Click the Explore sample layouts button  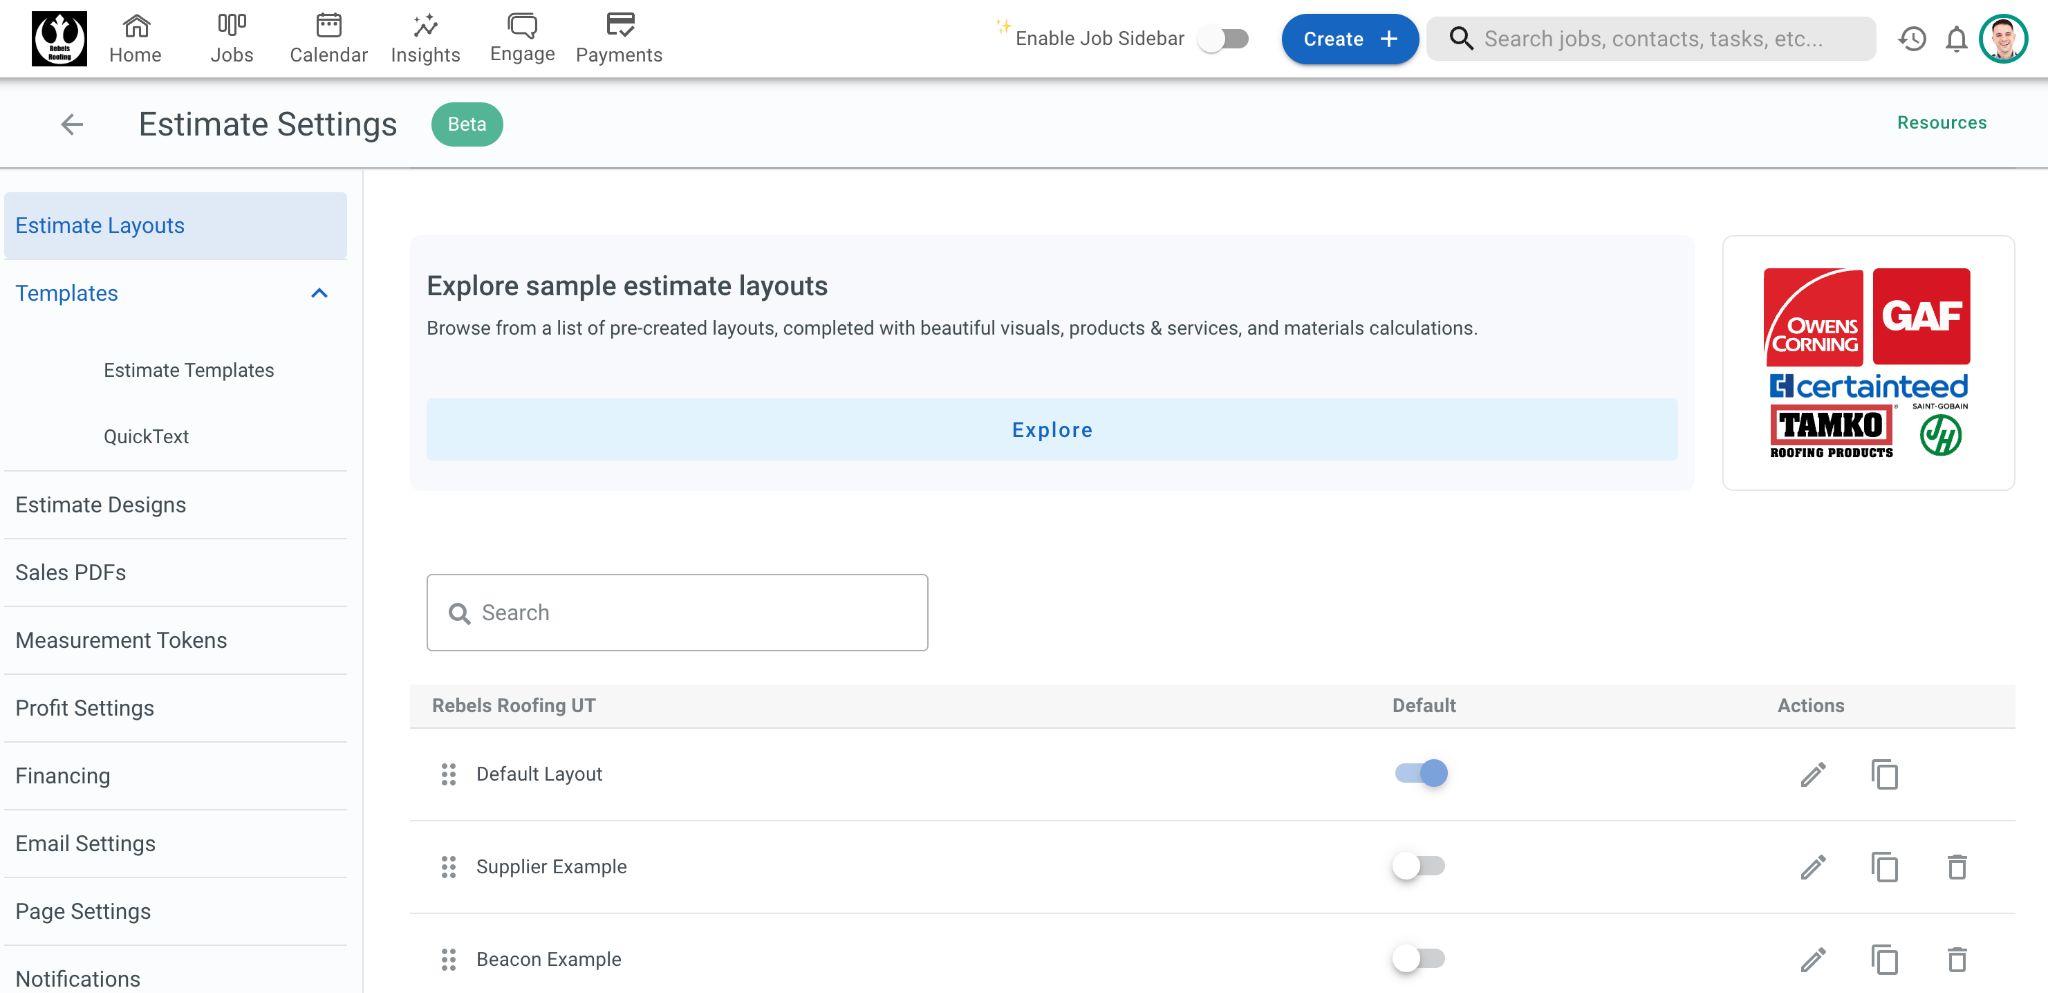coord(1051,430)
